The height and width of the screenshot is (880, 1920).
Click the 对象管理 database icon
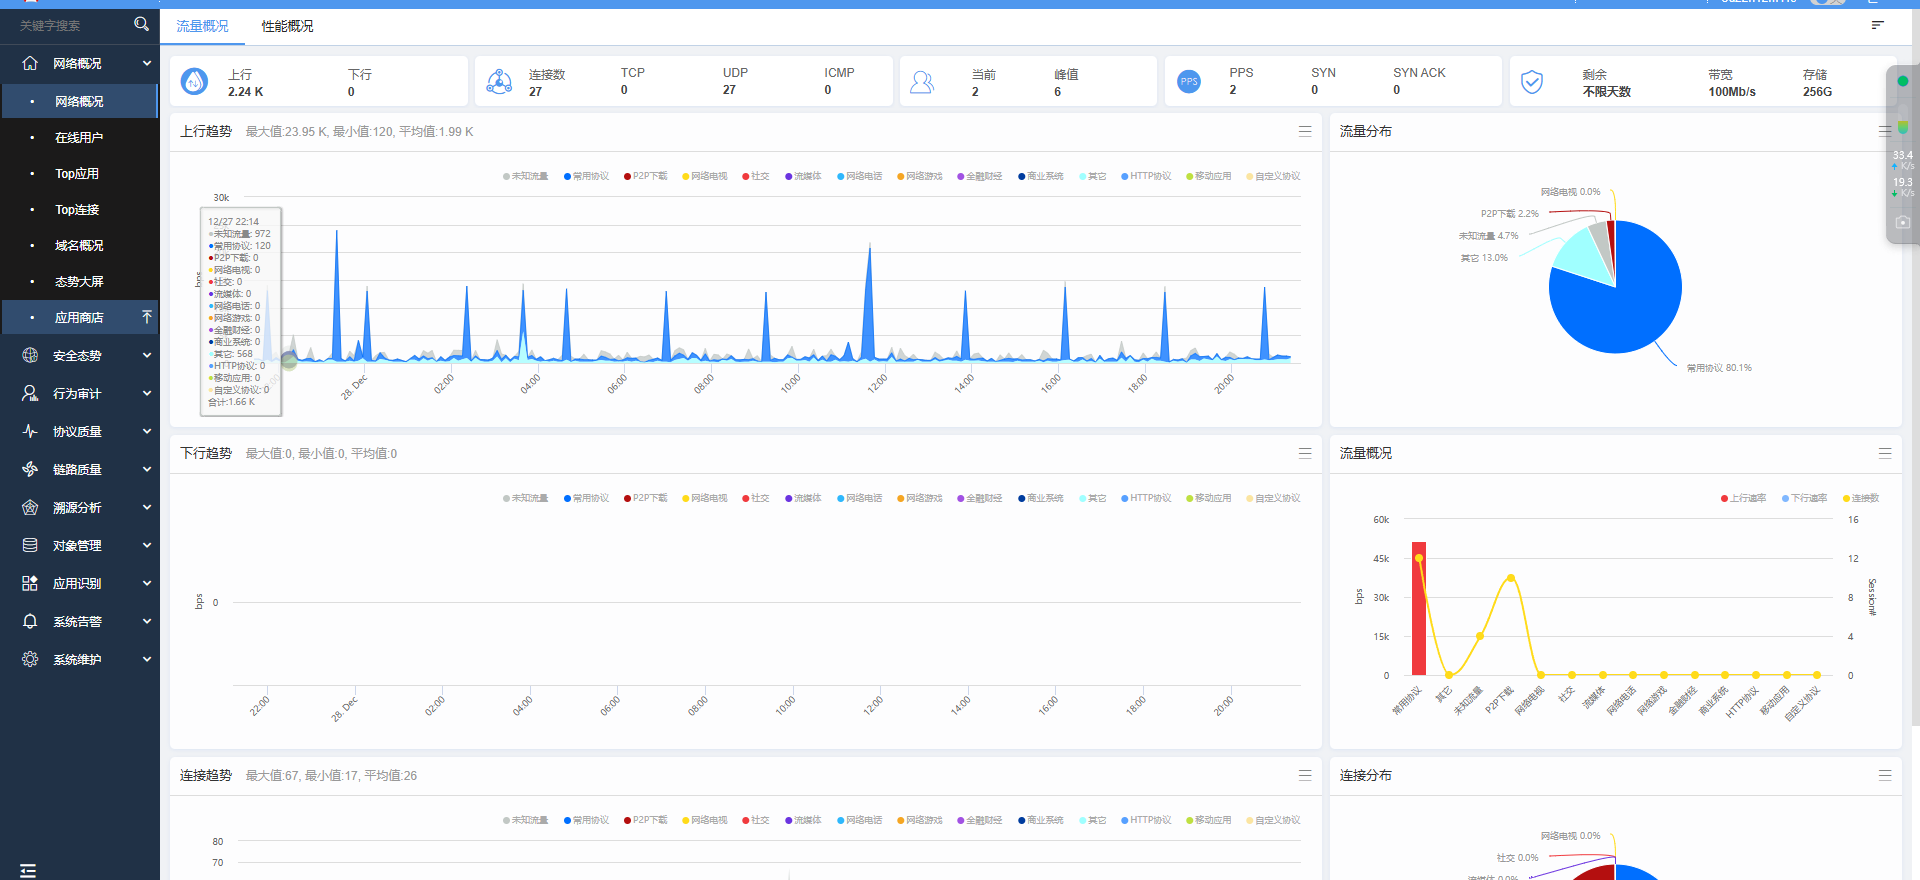click(x=30, y=545)
